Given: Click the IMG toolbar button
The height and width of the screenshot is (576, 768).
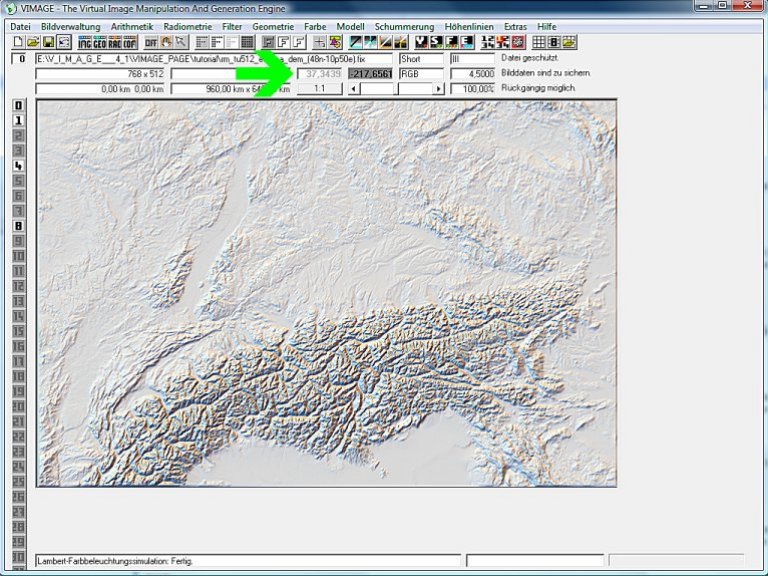Looking at the screenshot, I should [85, 43].
